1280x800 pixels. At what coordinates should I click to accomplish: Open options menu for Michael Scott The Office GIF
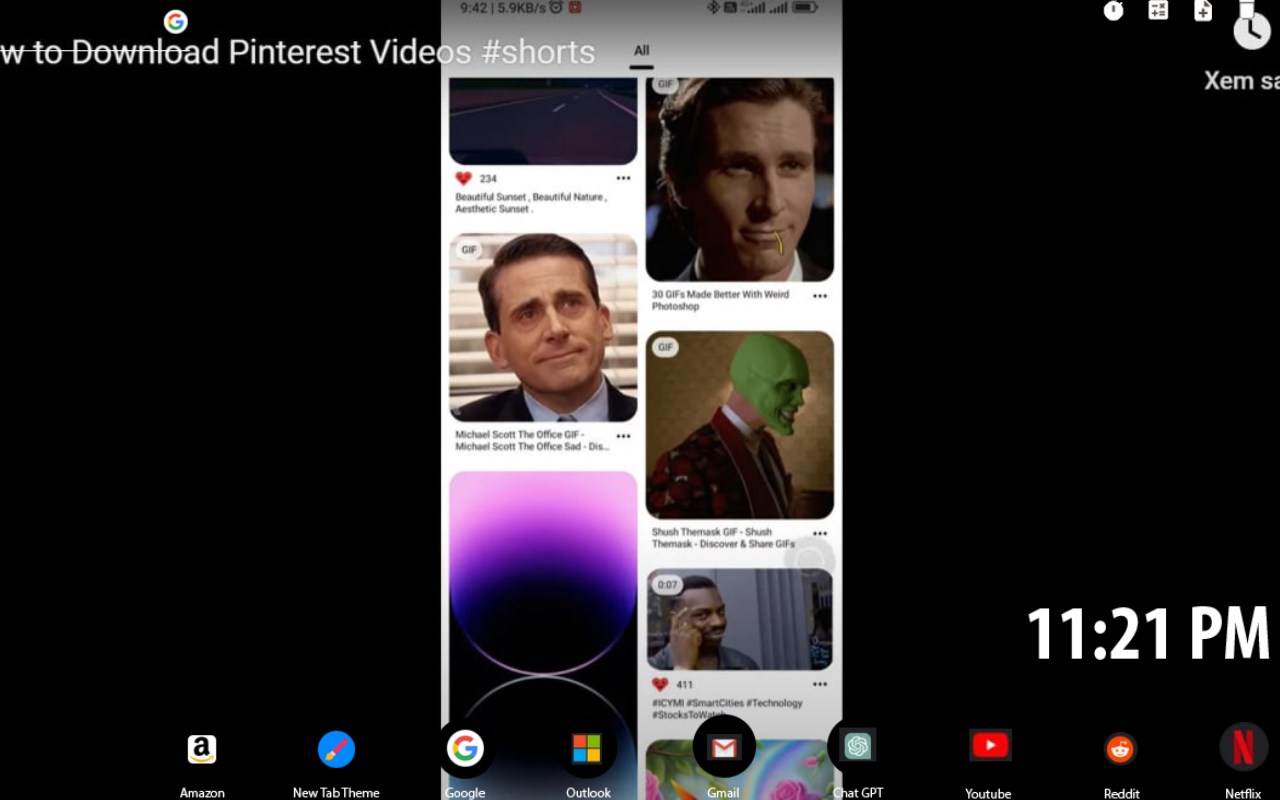coord(623,436)
